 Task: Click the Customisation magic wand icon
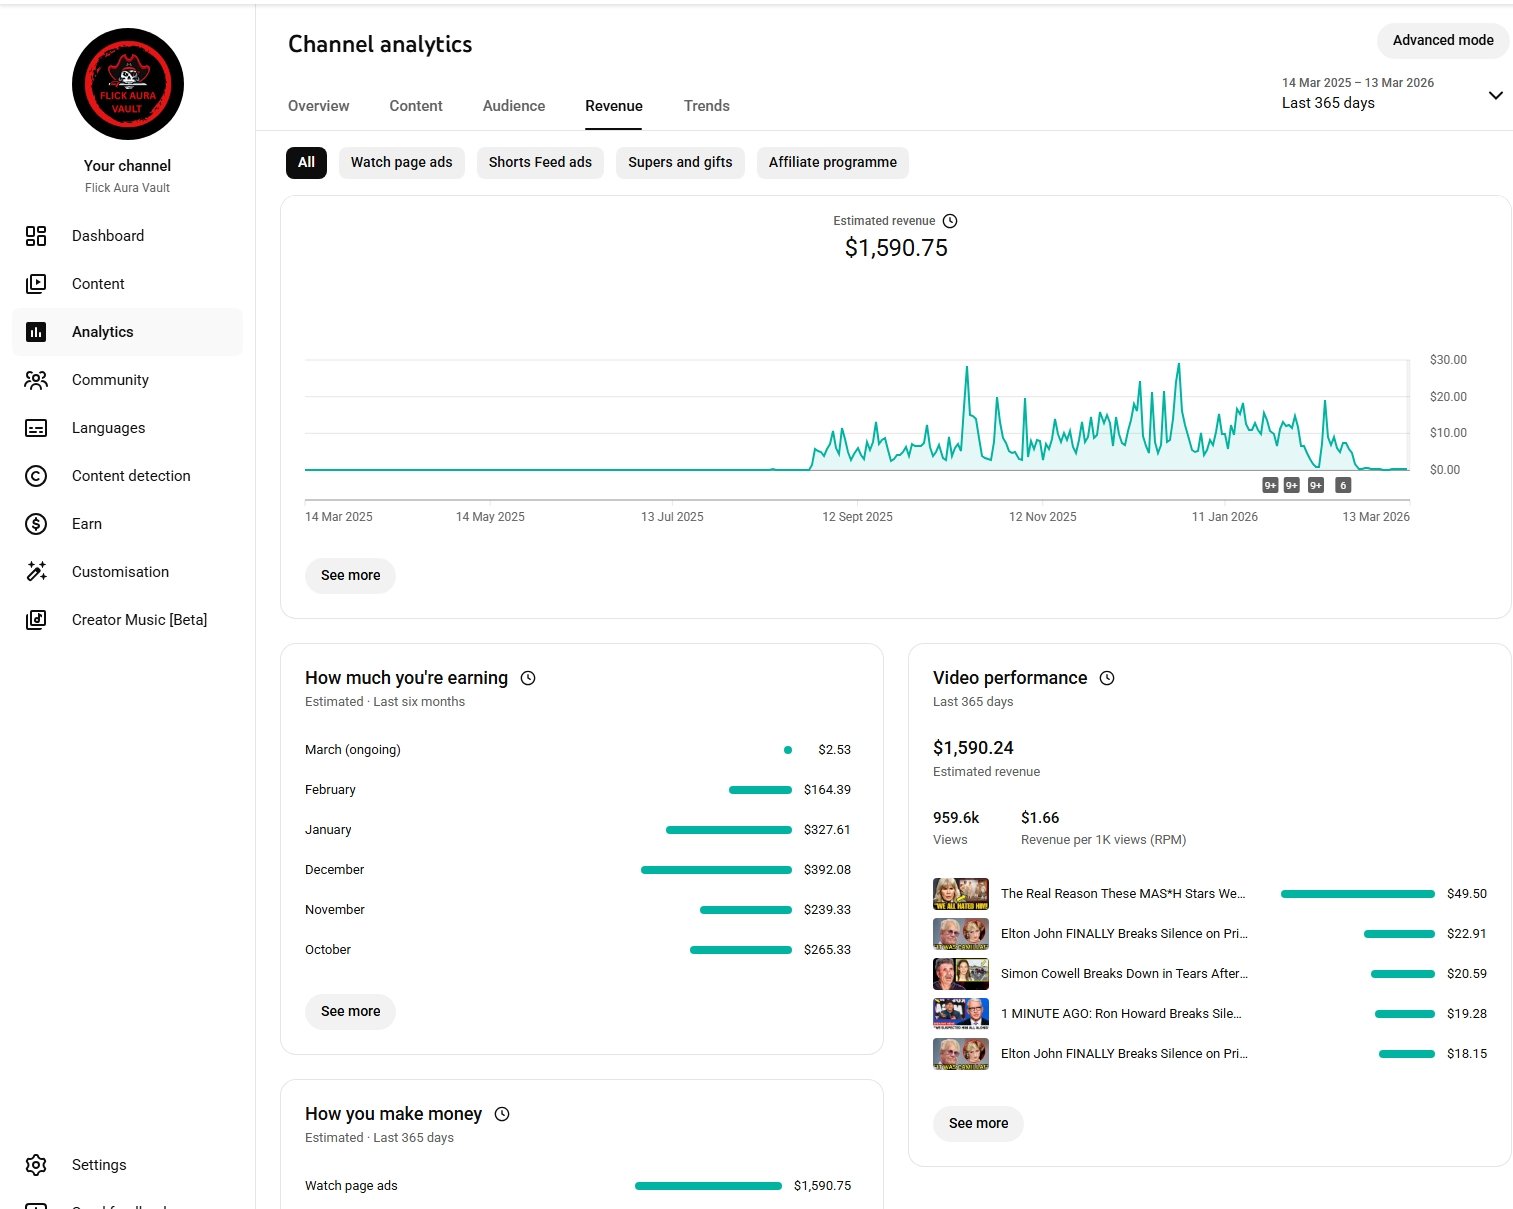tap(36, 572)
